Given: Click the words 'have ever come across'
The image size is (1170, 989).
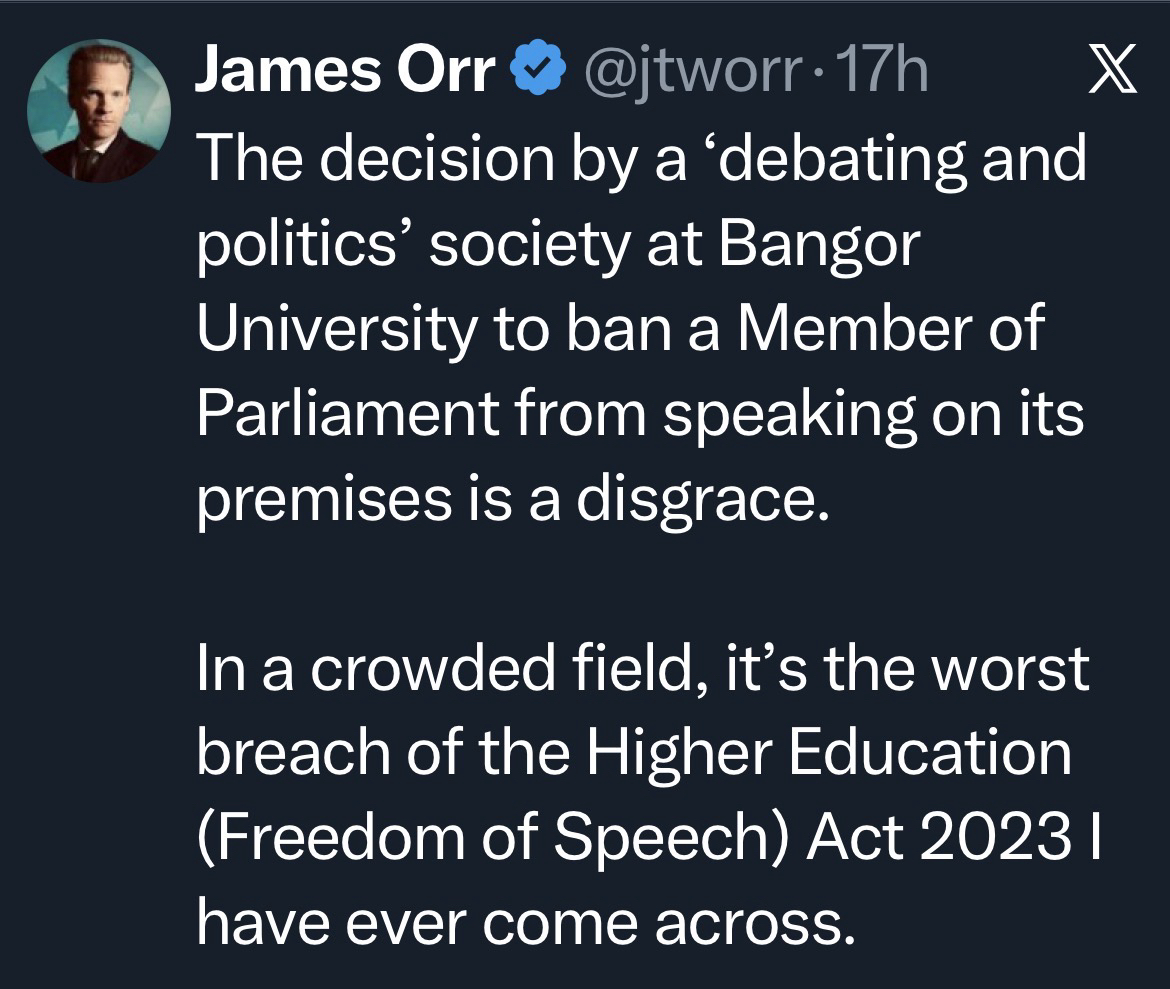Looking at the screenshot, I should click(525, 922).
